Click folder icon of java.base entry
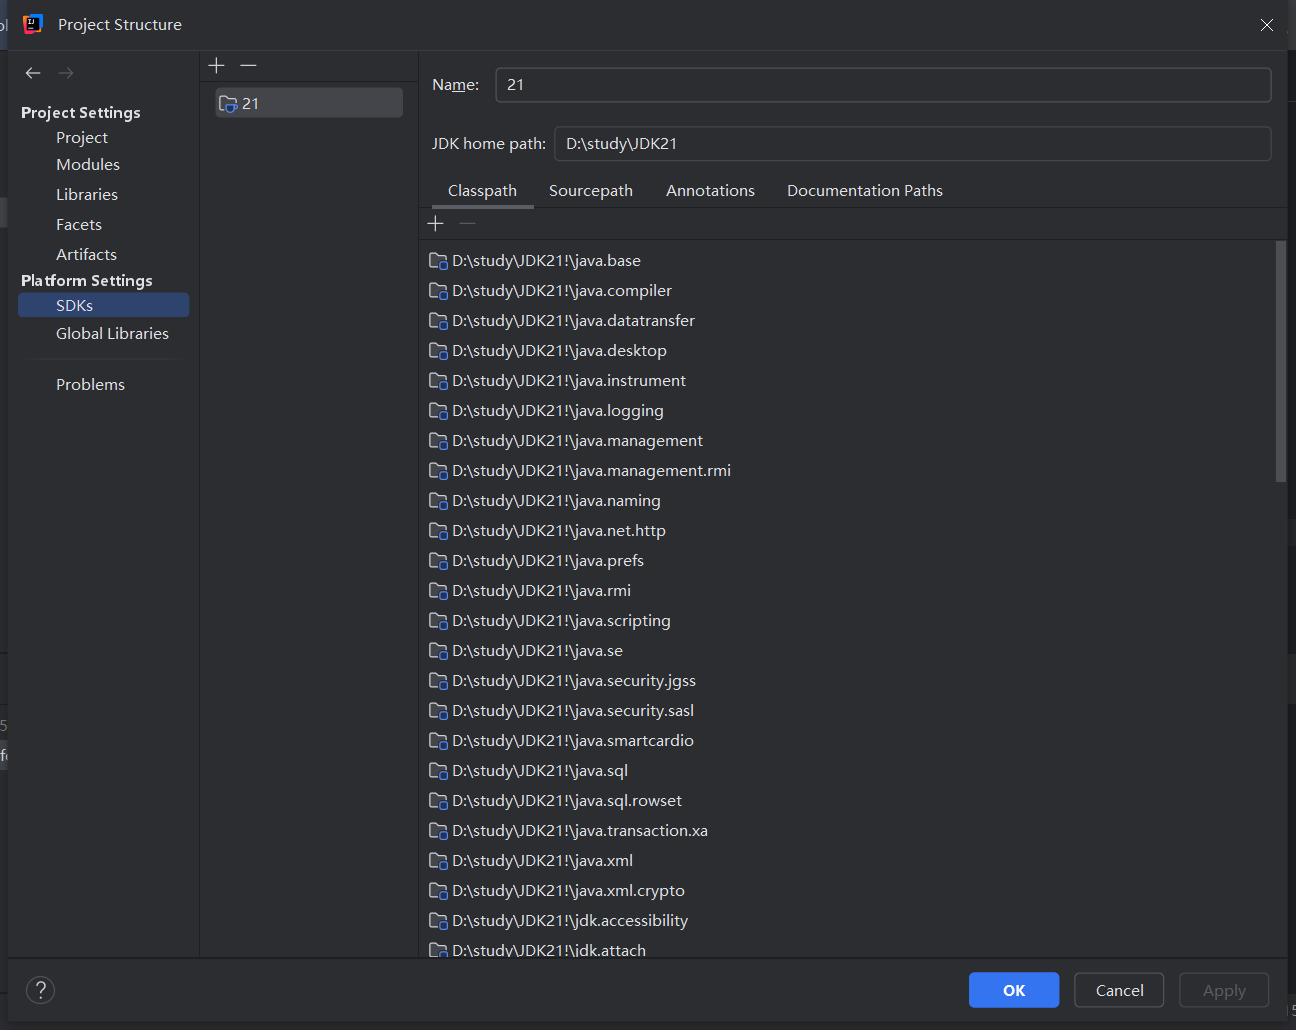The width and height of the screenshot is (1296, 1030). [438, 261]
